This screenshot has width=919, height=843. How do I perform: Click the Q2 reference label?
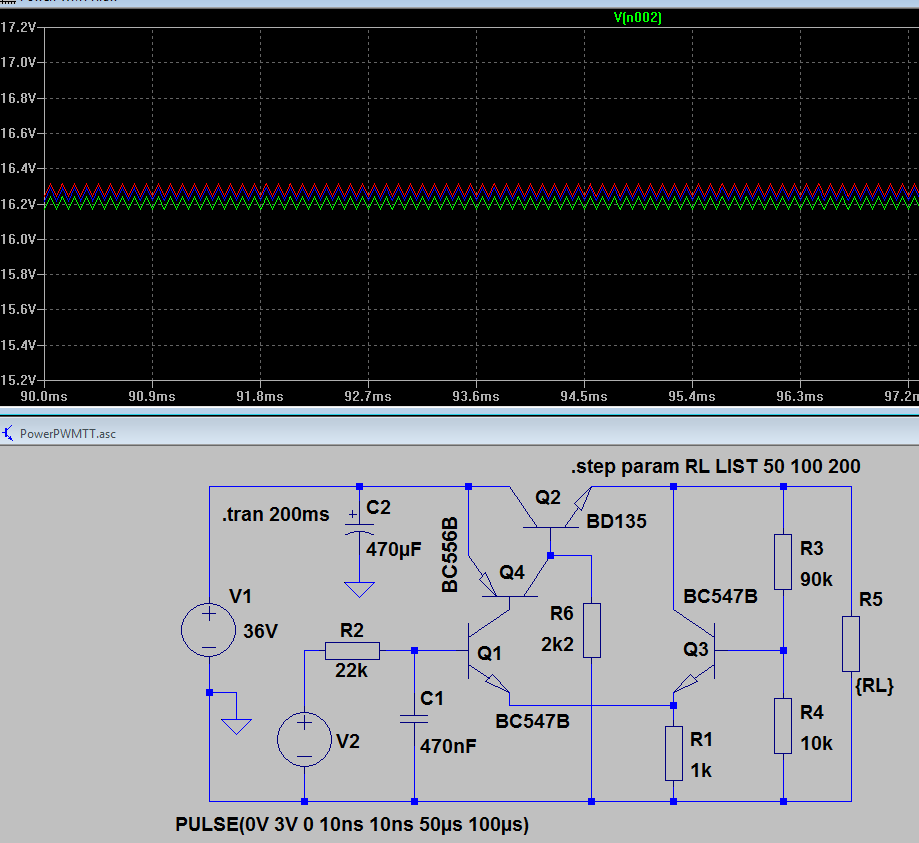[x=547, y=497]
